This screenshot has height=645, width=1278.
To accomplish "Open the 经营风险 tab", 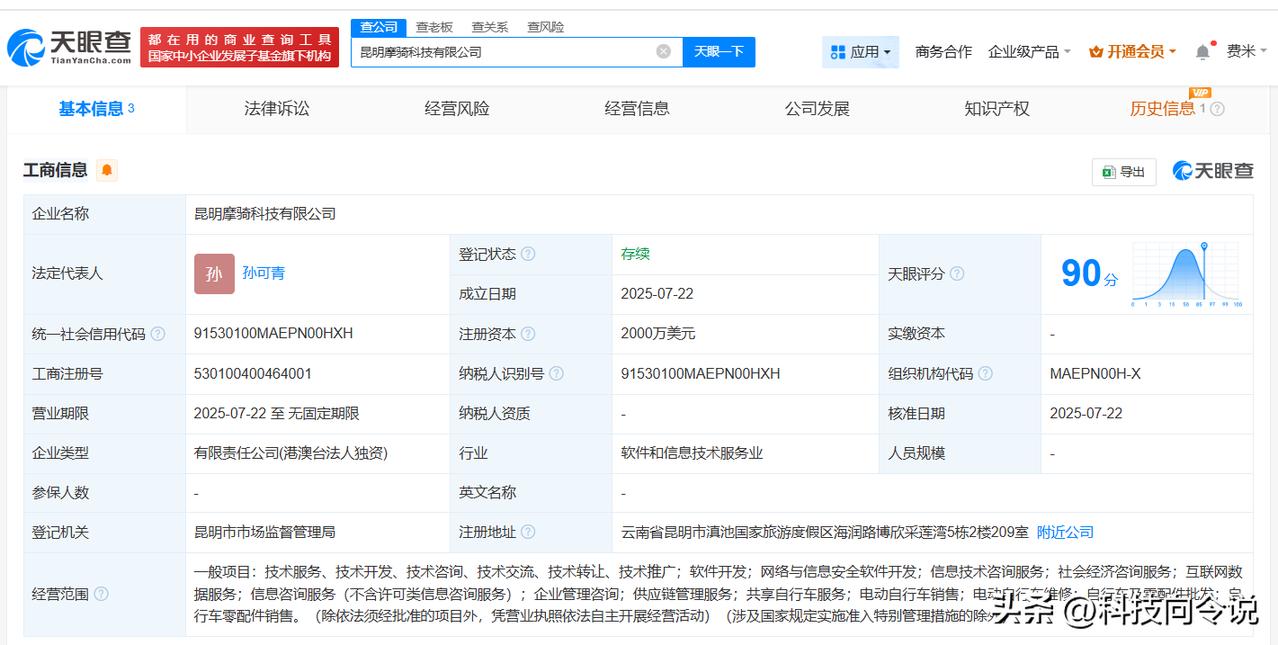I will pyautogui.click(x=457, y=109).
